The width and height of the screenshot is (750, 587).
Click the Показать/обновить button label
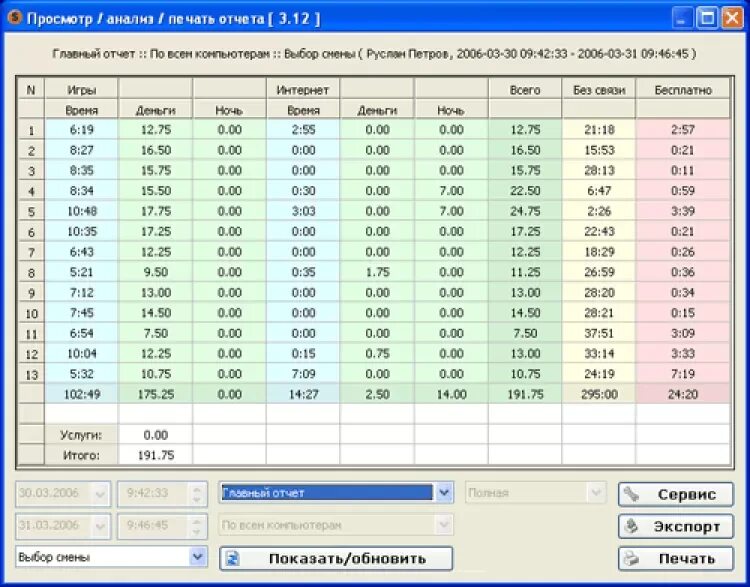[x=347, y=558]
